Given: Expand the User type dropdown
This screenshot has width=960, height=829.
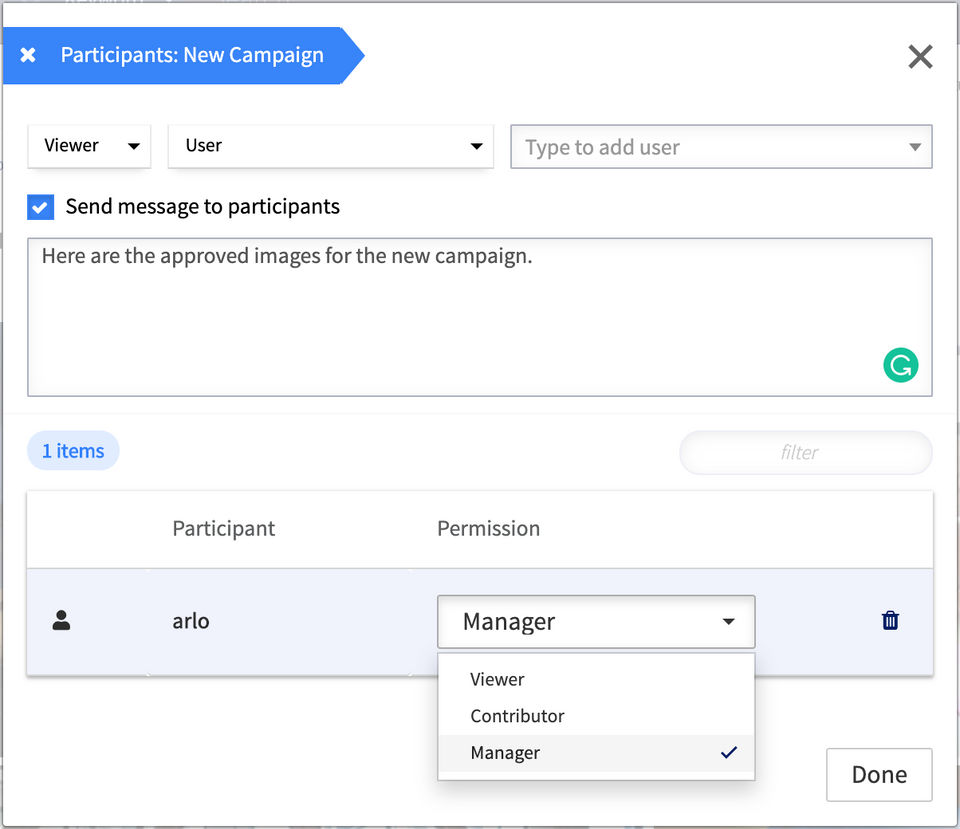Looking at the screenshot, I should pos(330,146).
